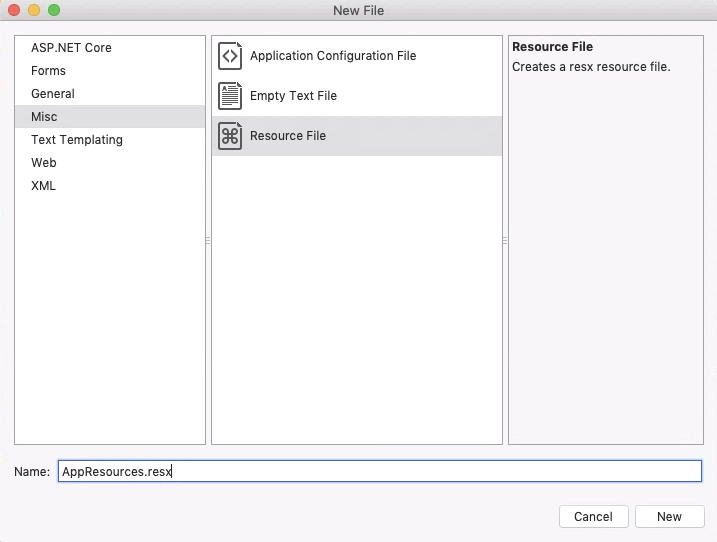Screen dimensions: 717x542
Task: Minimize the New File window
Action: [34, 10]
